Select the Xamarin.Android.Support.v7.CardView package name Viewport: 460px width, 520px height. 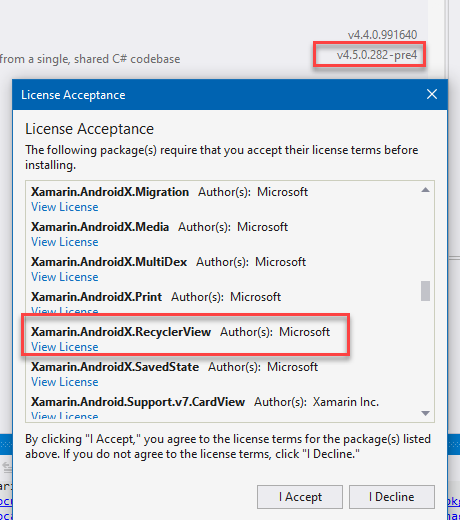(138, 402)
